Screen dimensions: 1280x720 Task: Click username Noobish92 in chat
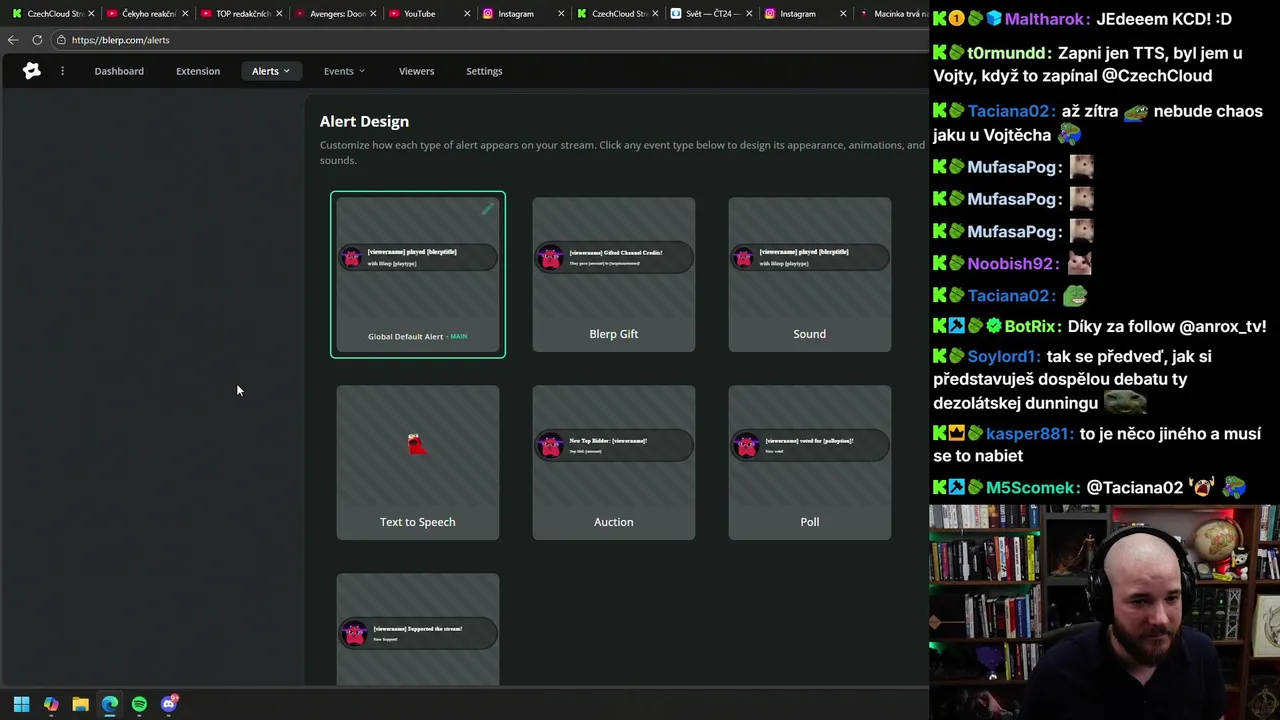coord(1011,264)
